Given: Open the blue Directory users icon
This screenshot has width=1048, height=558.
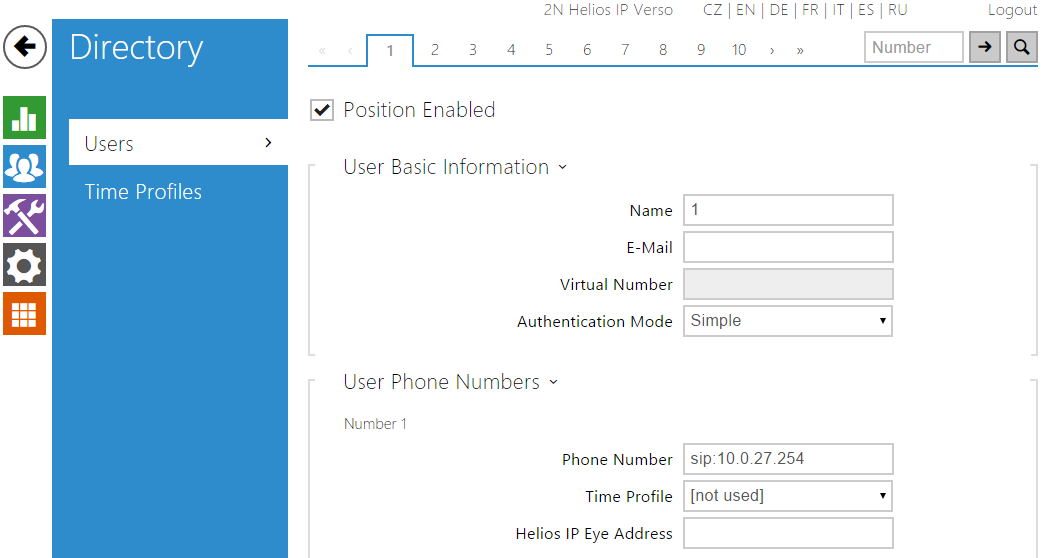Looking at the screenshot, I should [x=24, y=167].
